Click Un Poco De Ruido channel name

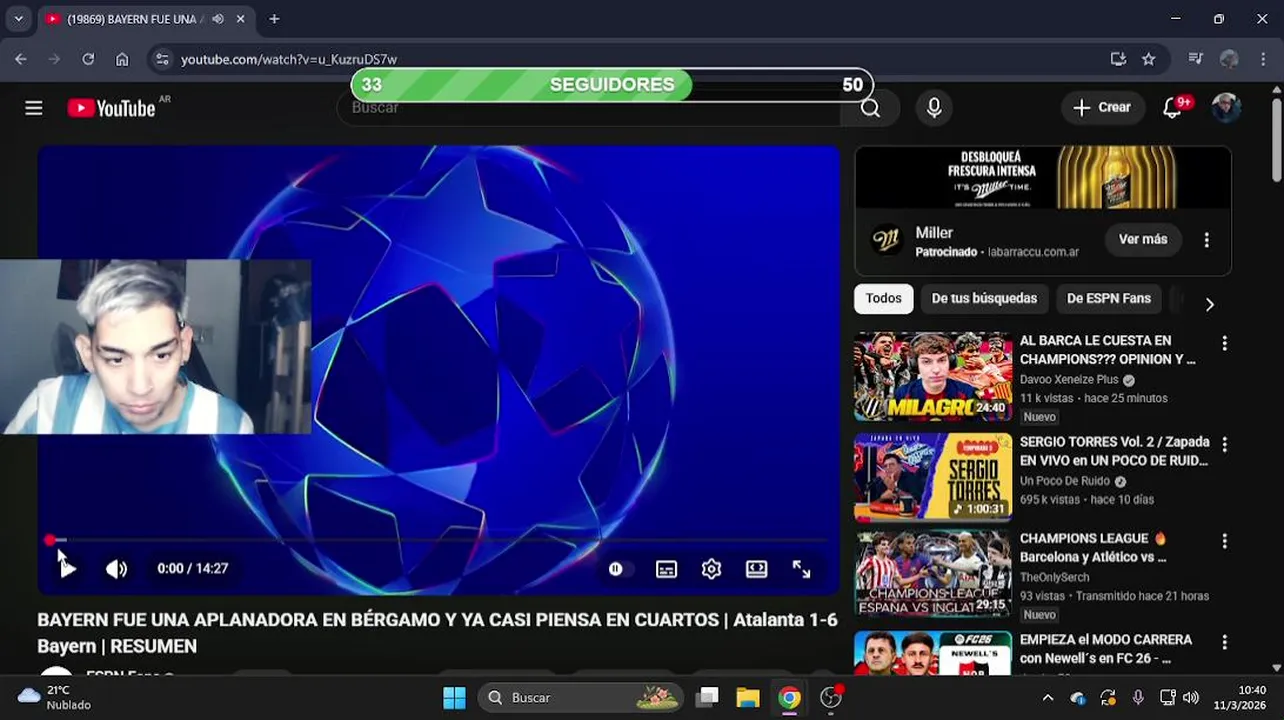click(1065, 481)
